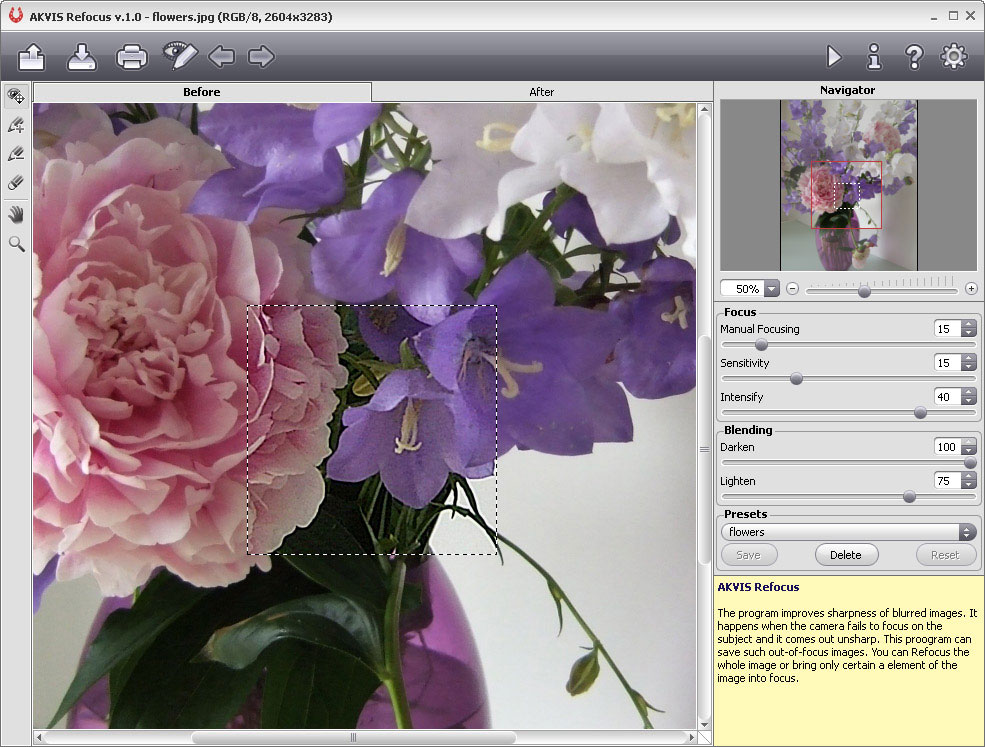This screenshot has width=985, height=747.
Task: Click the Manual Focusing value stepper arrows
Action: (968, 329)
